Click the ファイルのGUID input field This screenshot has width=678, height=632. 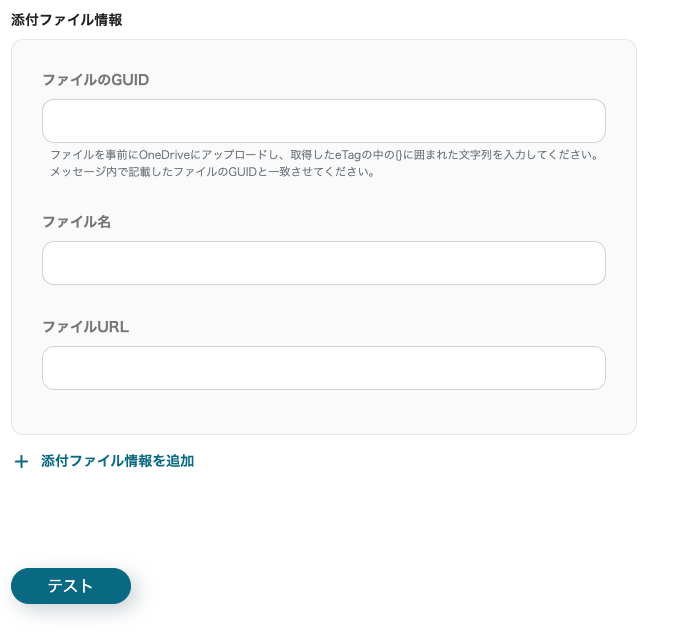point(323,121)
